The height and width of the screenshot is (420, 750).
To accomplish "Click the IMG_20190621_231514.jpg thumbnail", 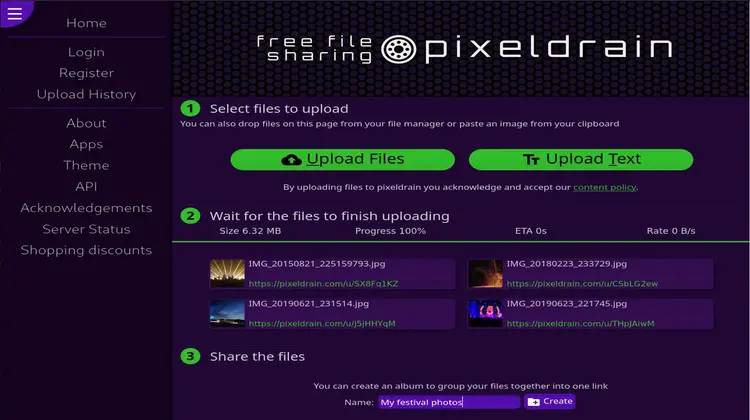I will tap(227, 313).
